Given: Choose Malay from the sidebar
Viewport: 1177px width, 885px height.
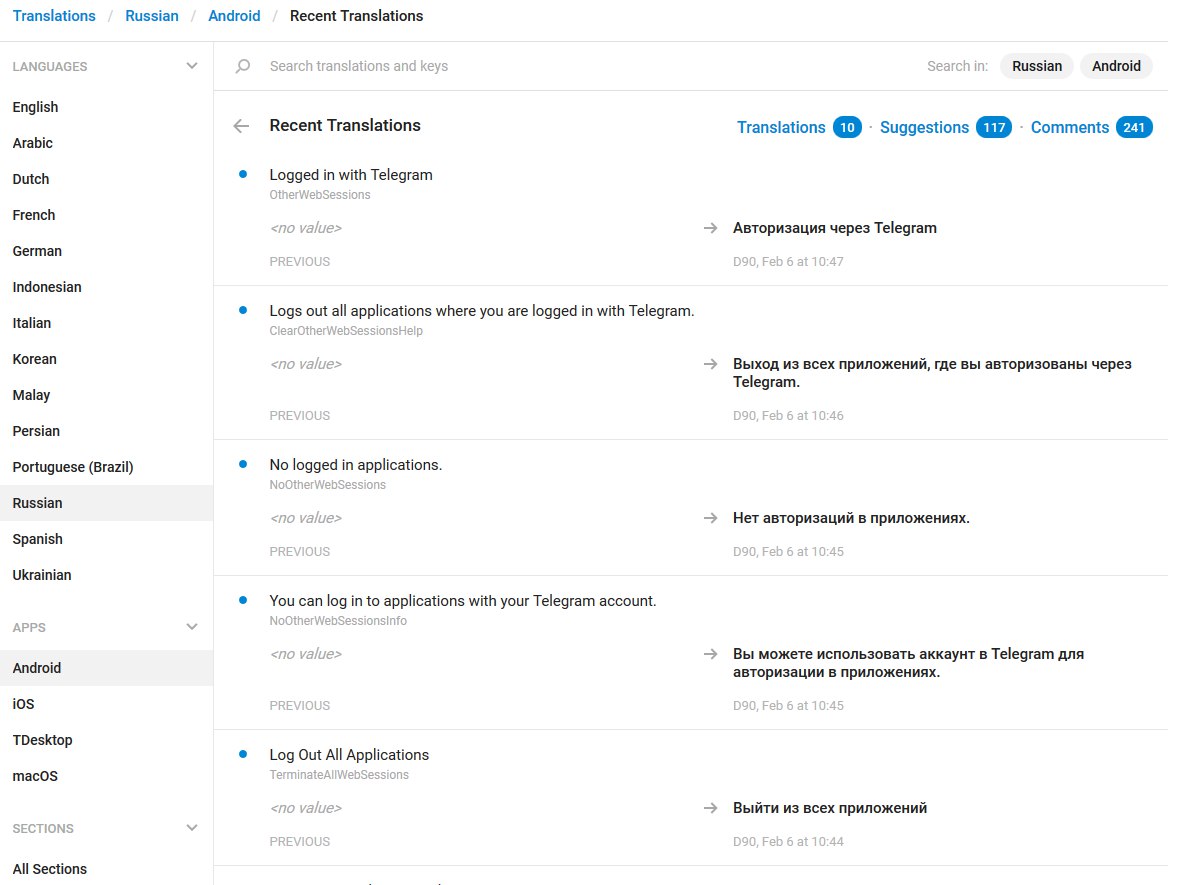Looking at the screenshot, I should [107, 395].
